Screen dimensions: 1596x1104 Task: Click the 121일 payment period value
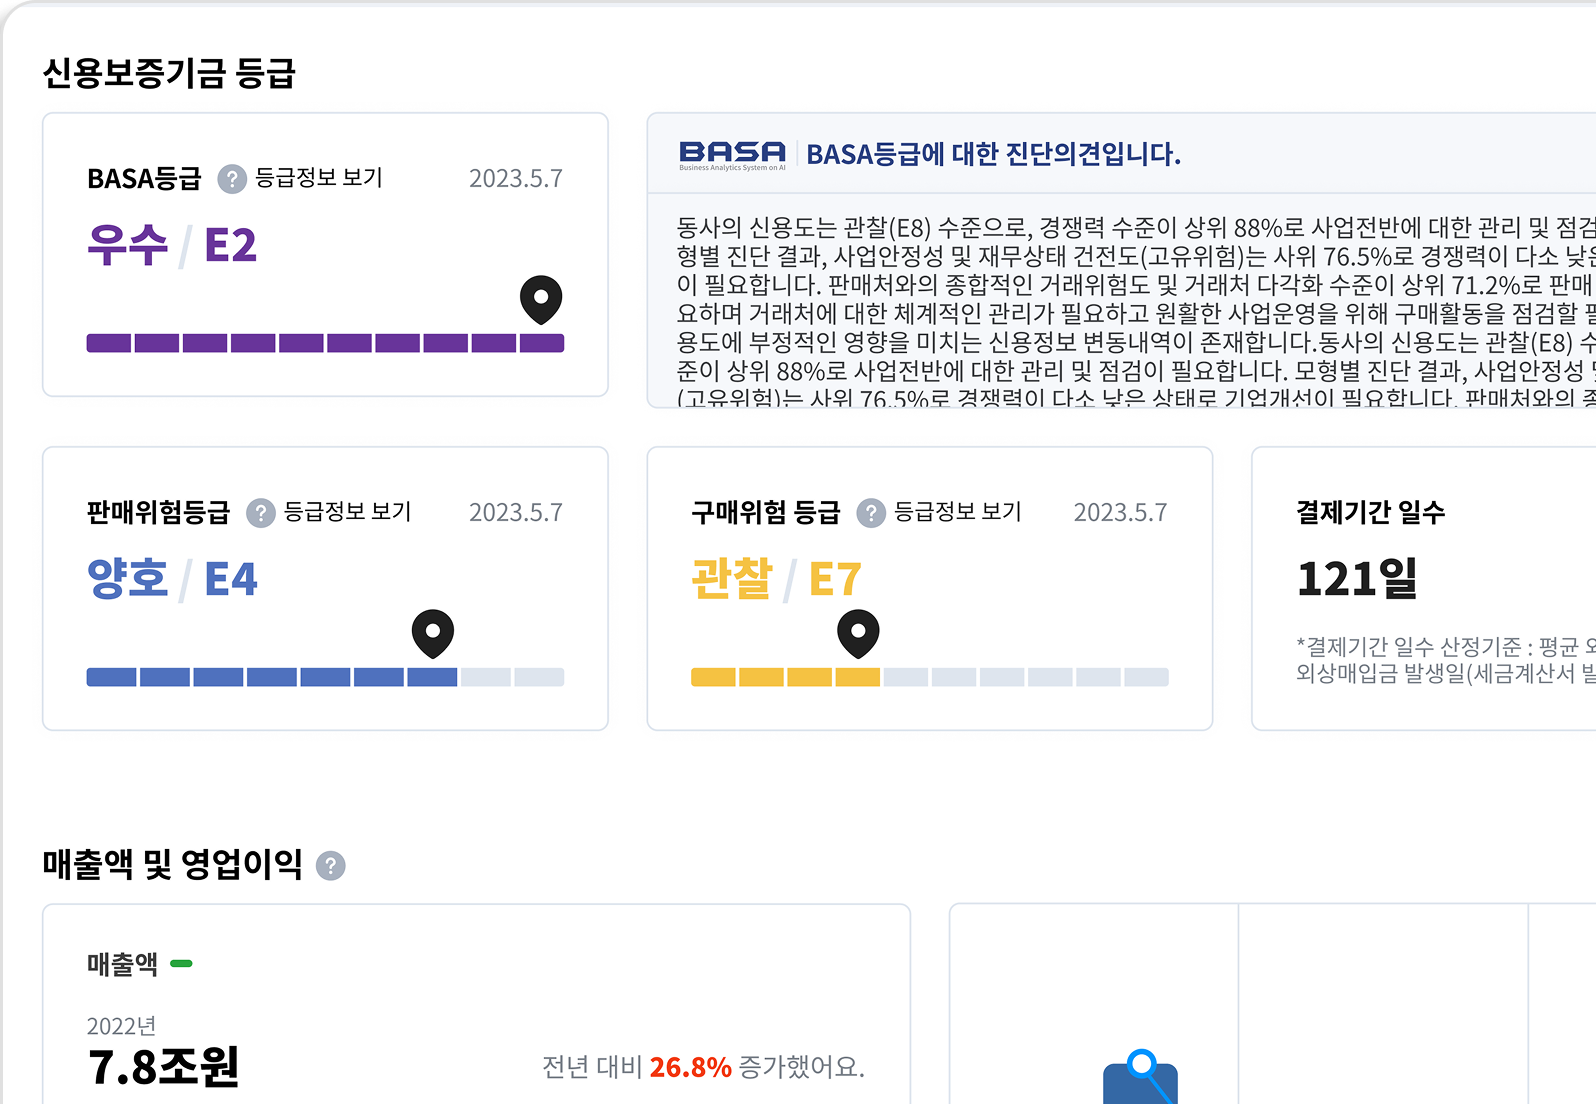tap(1357, 578)
